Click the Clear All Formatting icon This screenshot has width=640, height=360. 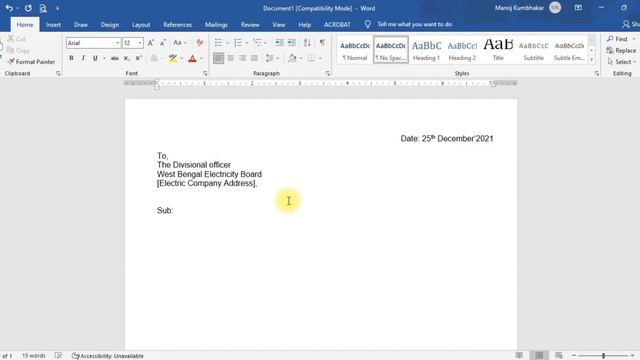click(x=200, y=43)
